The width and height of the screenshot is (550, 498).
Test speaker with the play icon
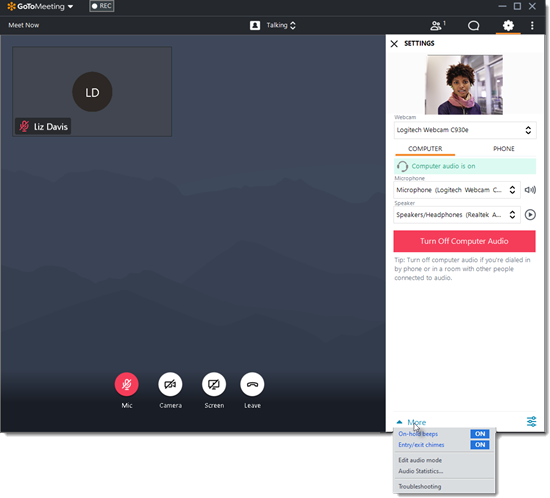click(530, 215)
